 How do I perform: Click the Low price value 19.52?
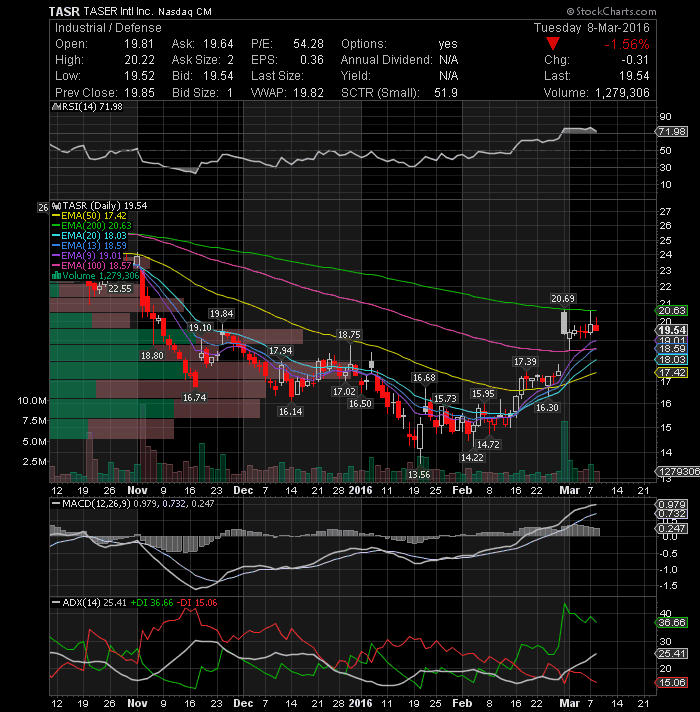pyautogui.click(x=139, y=76)
